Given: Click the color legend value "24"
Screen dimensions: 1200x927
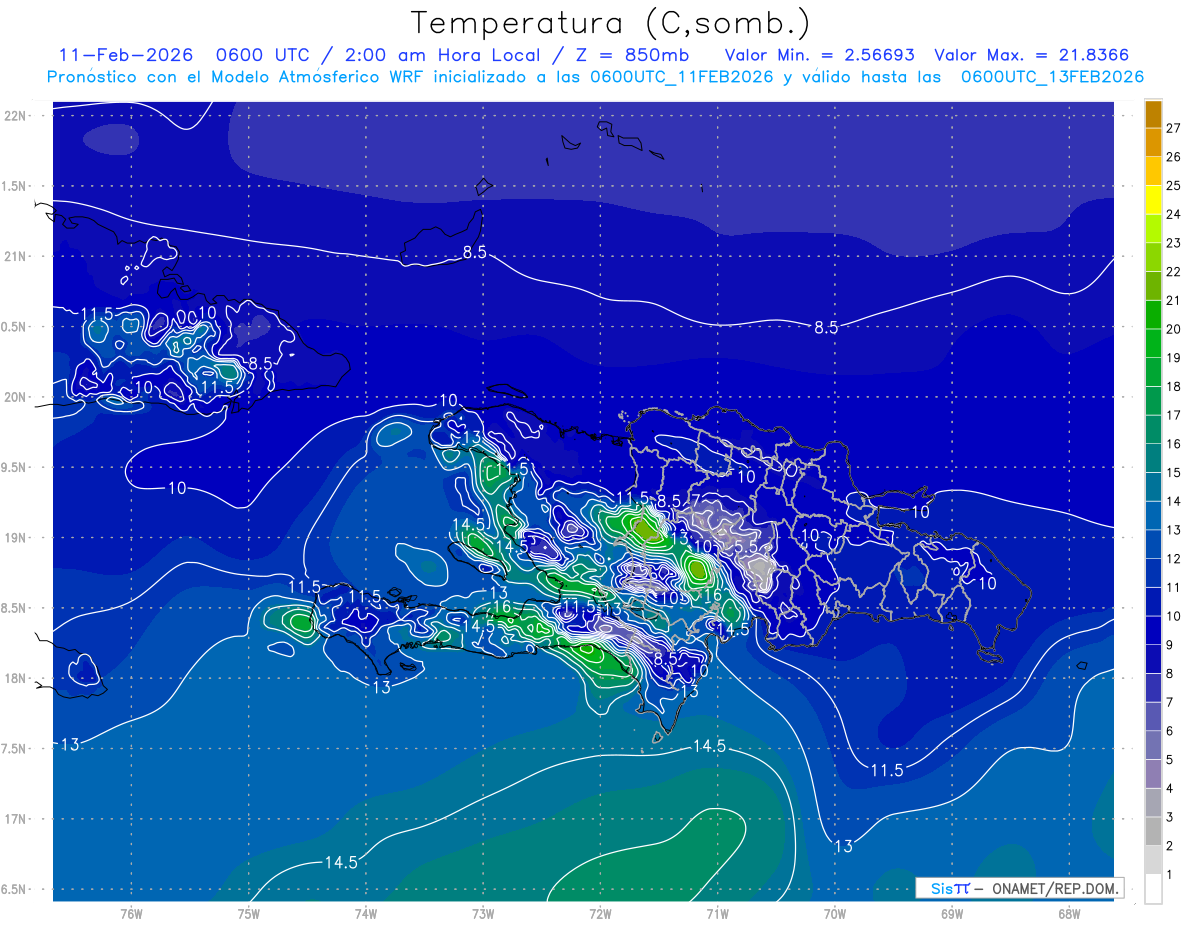Looking at the screenshot, I should [1174, 214].
